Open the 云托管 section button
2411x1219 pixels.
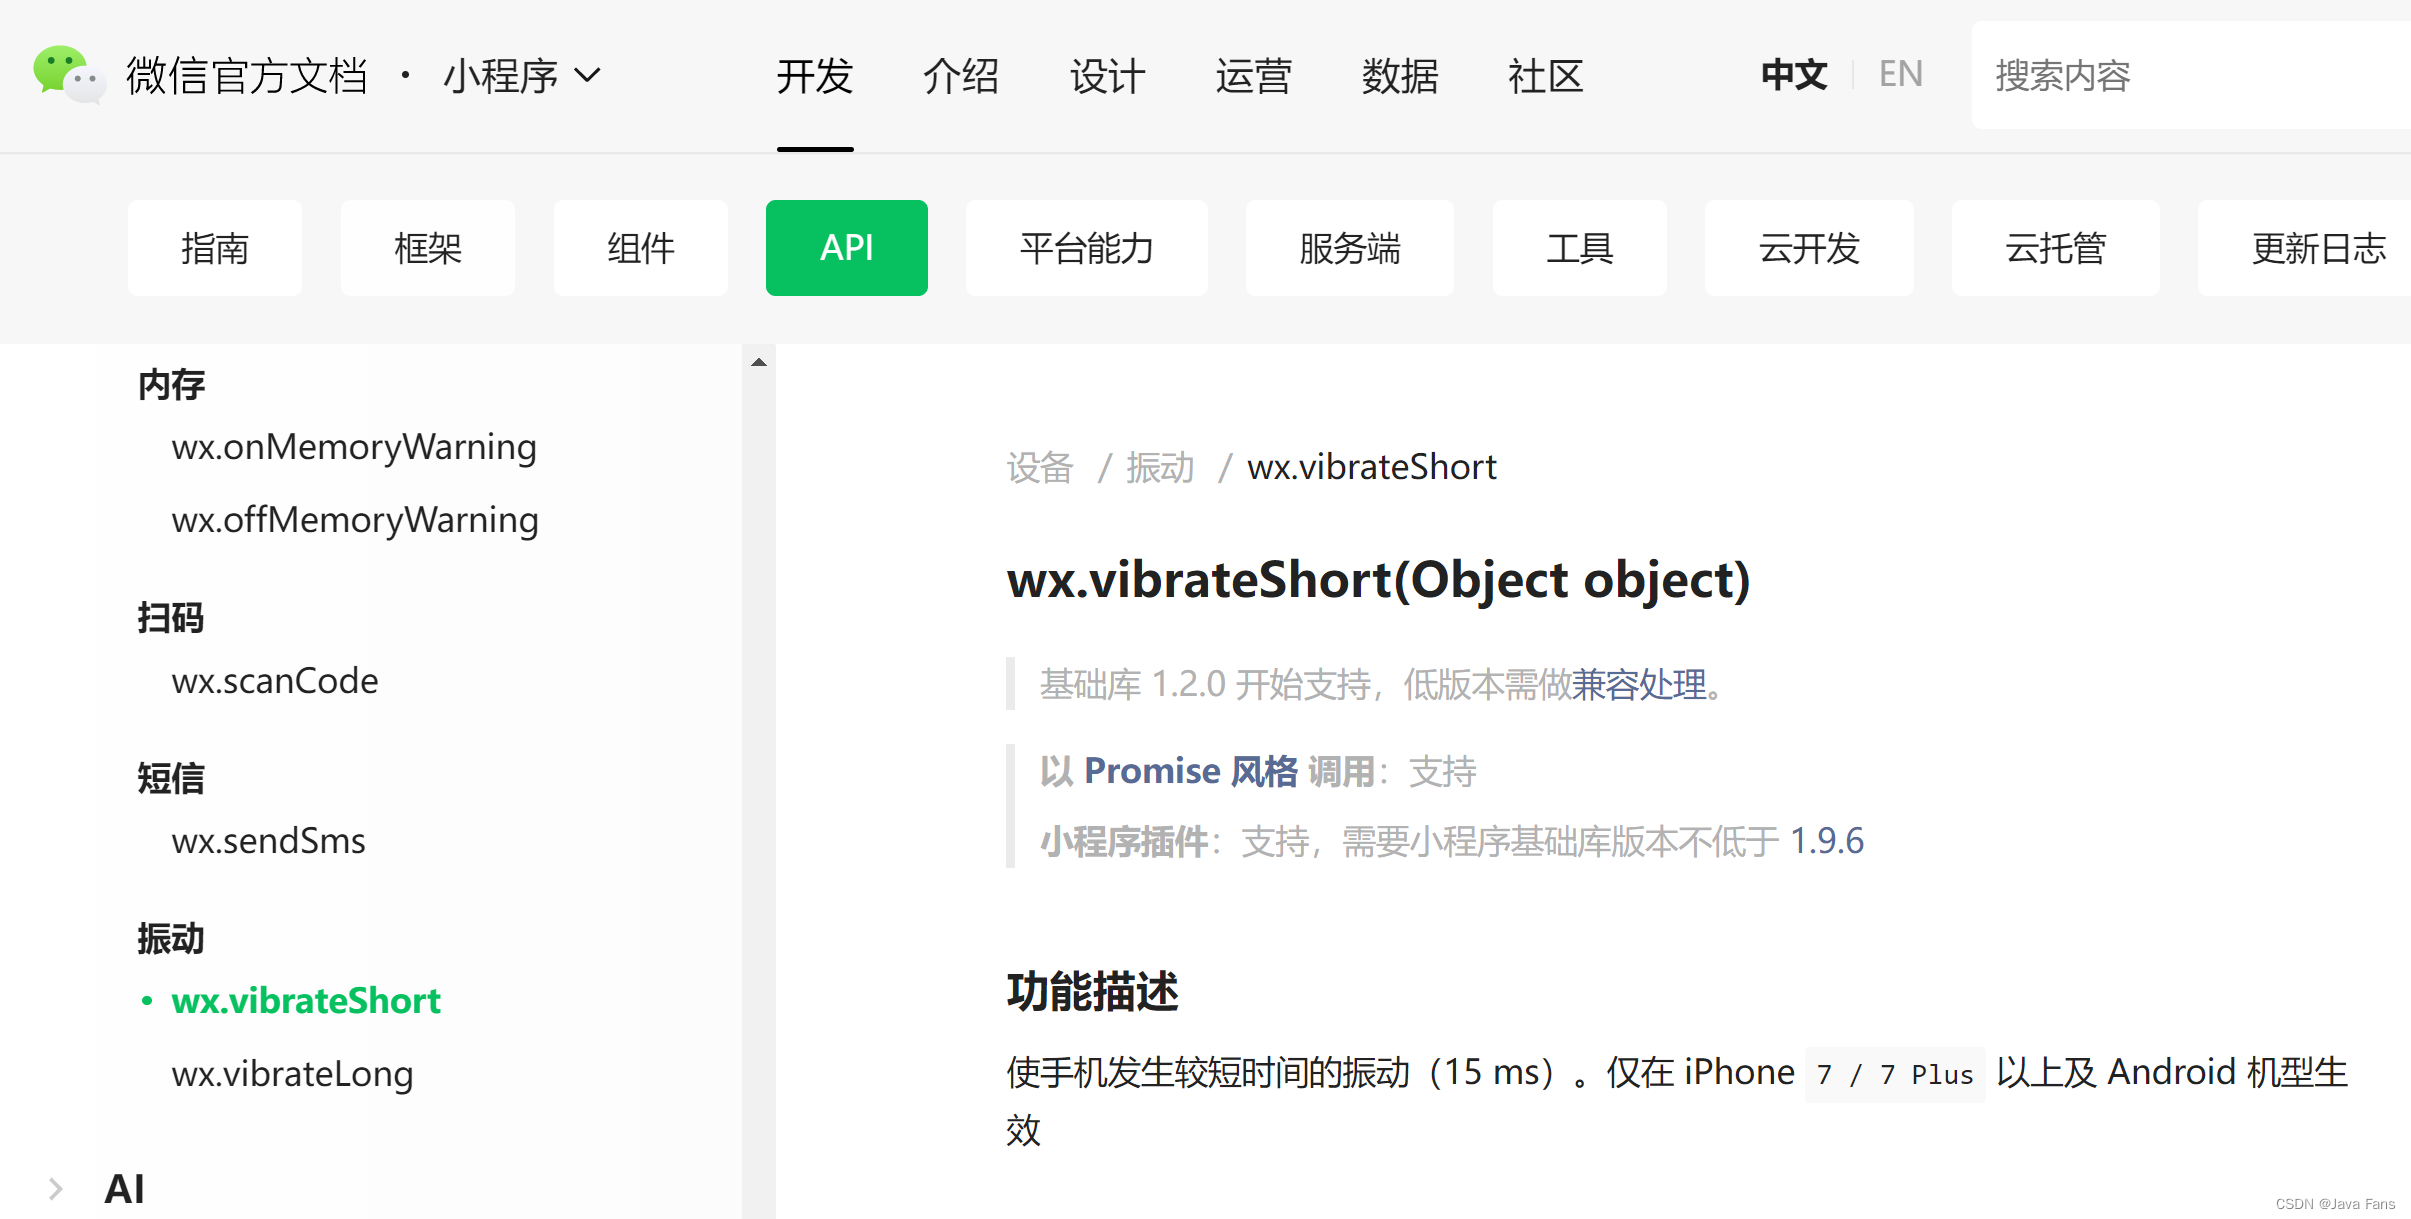(2056, 248)
